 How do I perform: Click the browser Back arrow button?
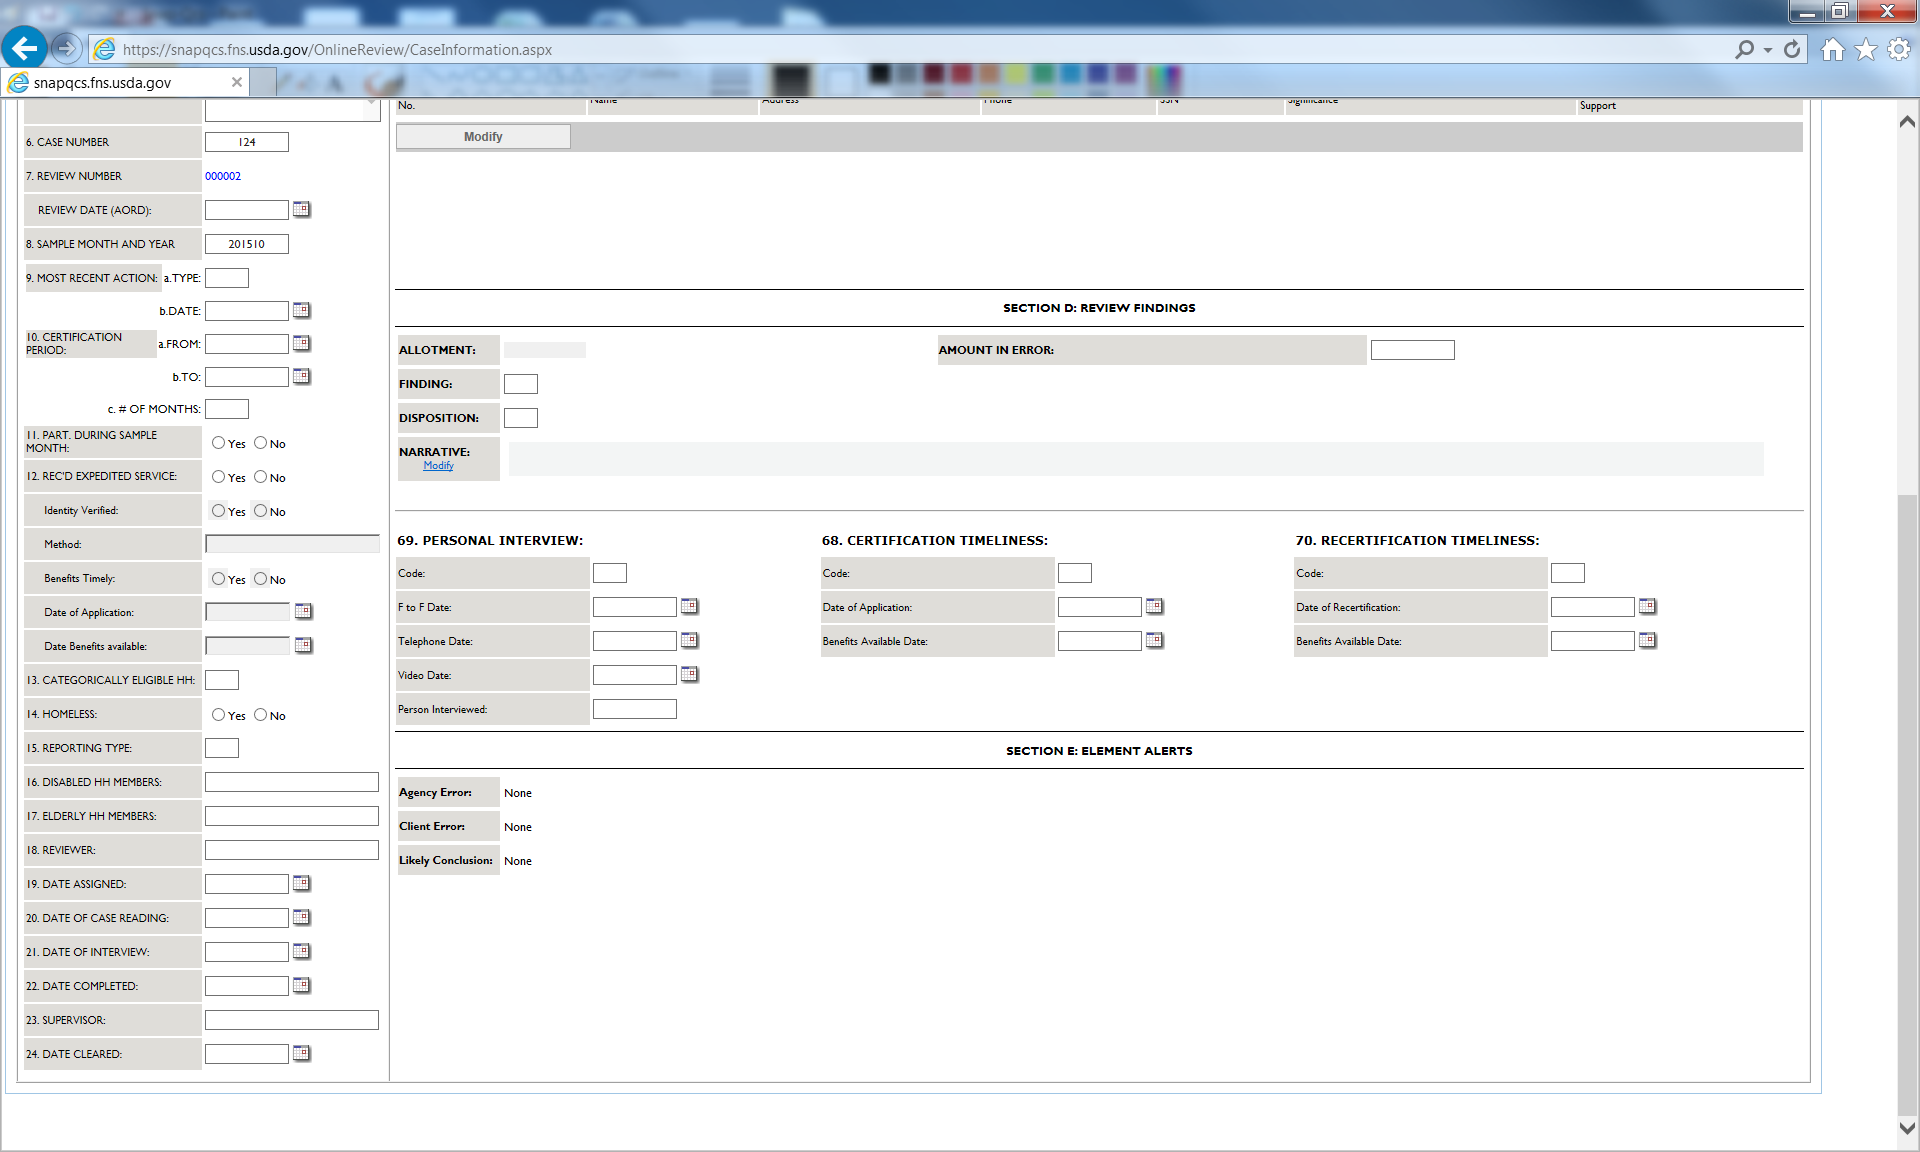(25, 48)
